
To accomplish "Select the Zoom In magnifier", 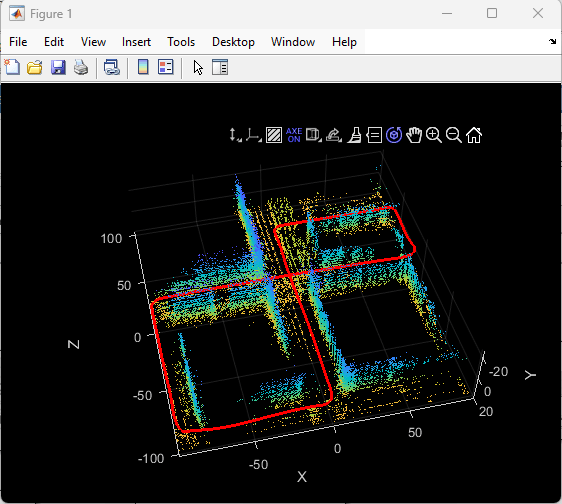I will coord(434,135).
